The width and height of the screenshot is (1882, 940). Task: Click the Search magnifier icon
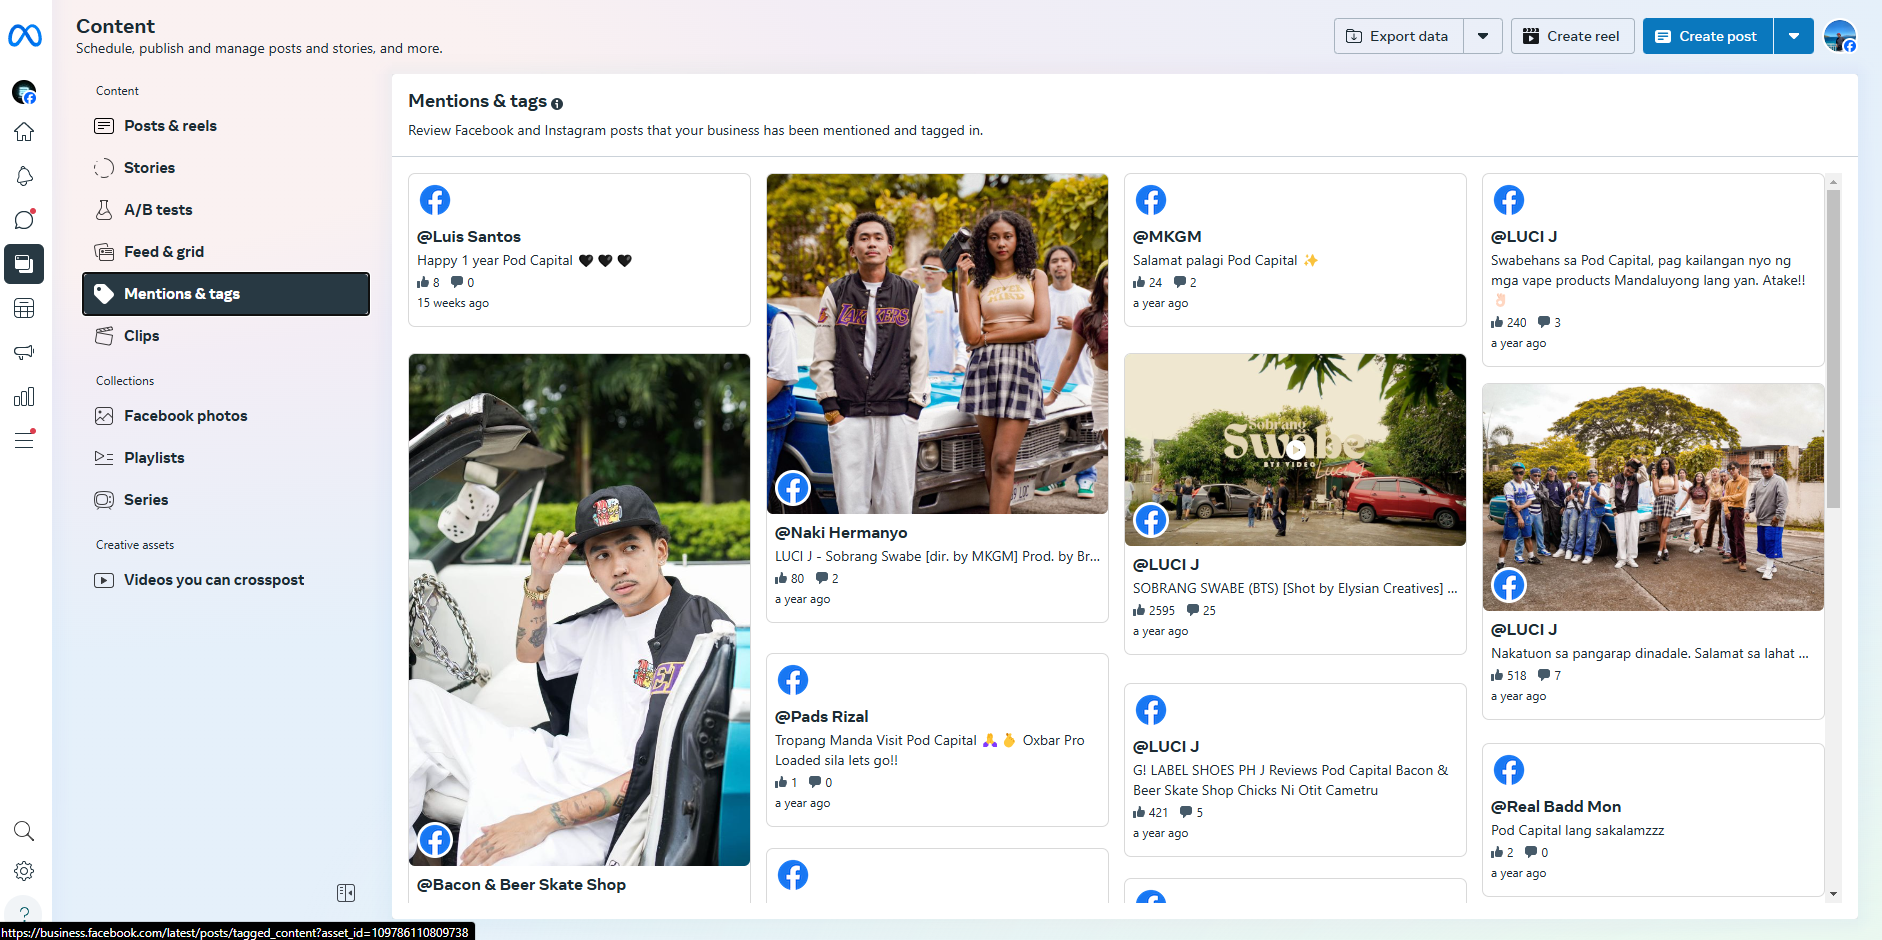point(24,831)
